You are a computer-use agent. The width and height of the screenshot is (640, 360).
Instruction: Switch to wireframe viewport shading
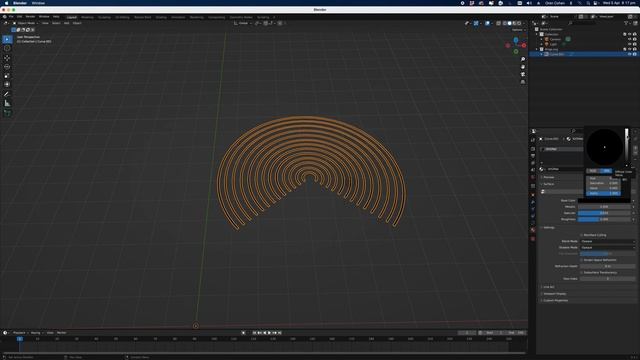point(504,23)
